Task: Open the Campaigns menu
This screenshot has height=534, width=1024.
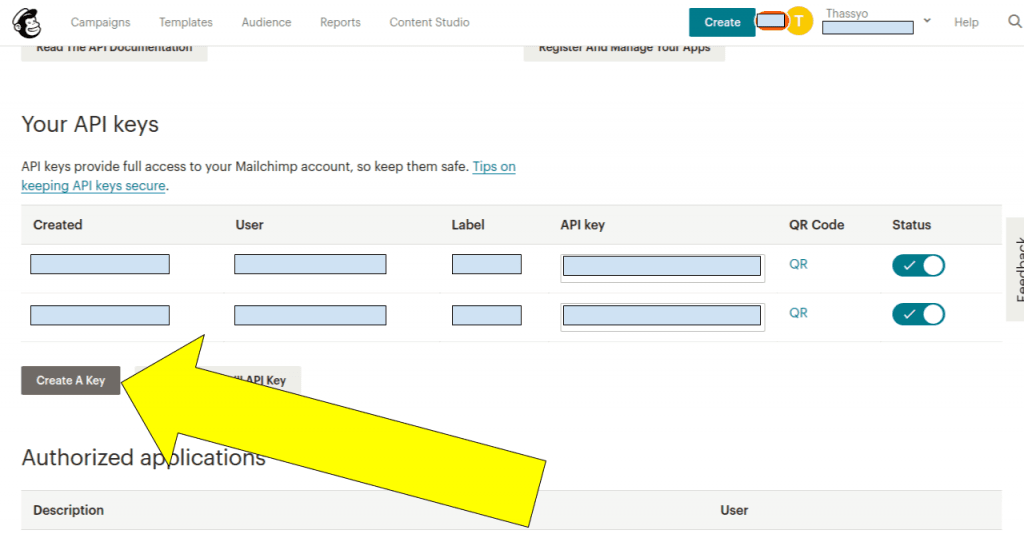Action: pos(100,22)
